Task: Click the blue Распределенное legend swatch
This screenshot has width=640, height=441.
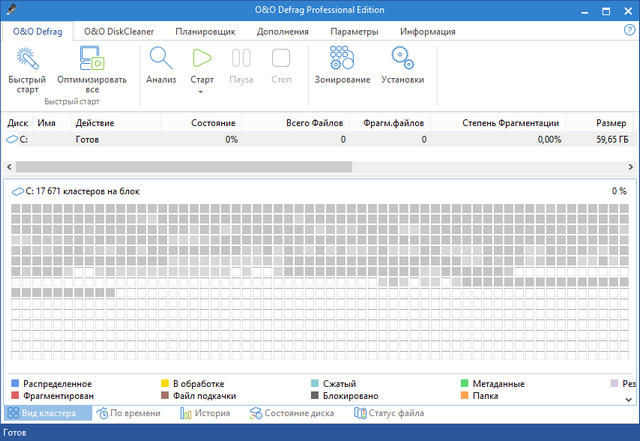Action: pyautogui.click(x=15, y=384)
